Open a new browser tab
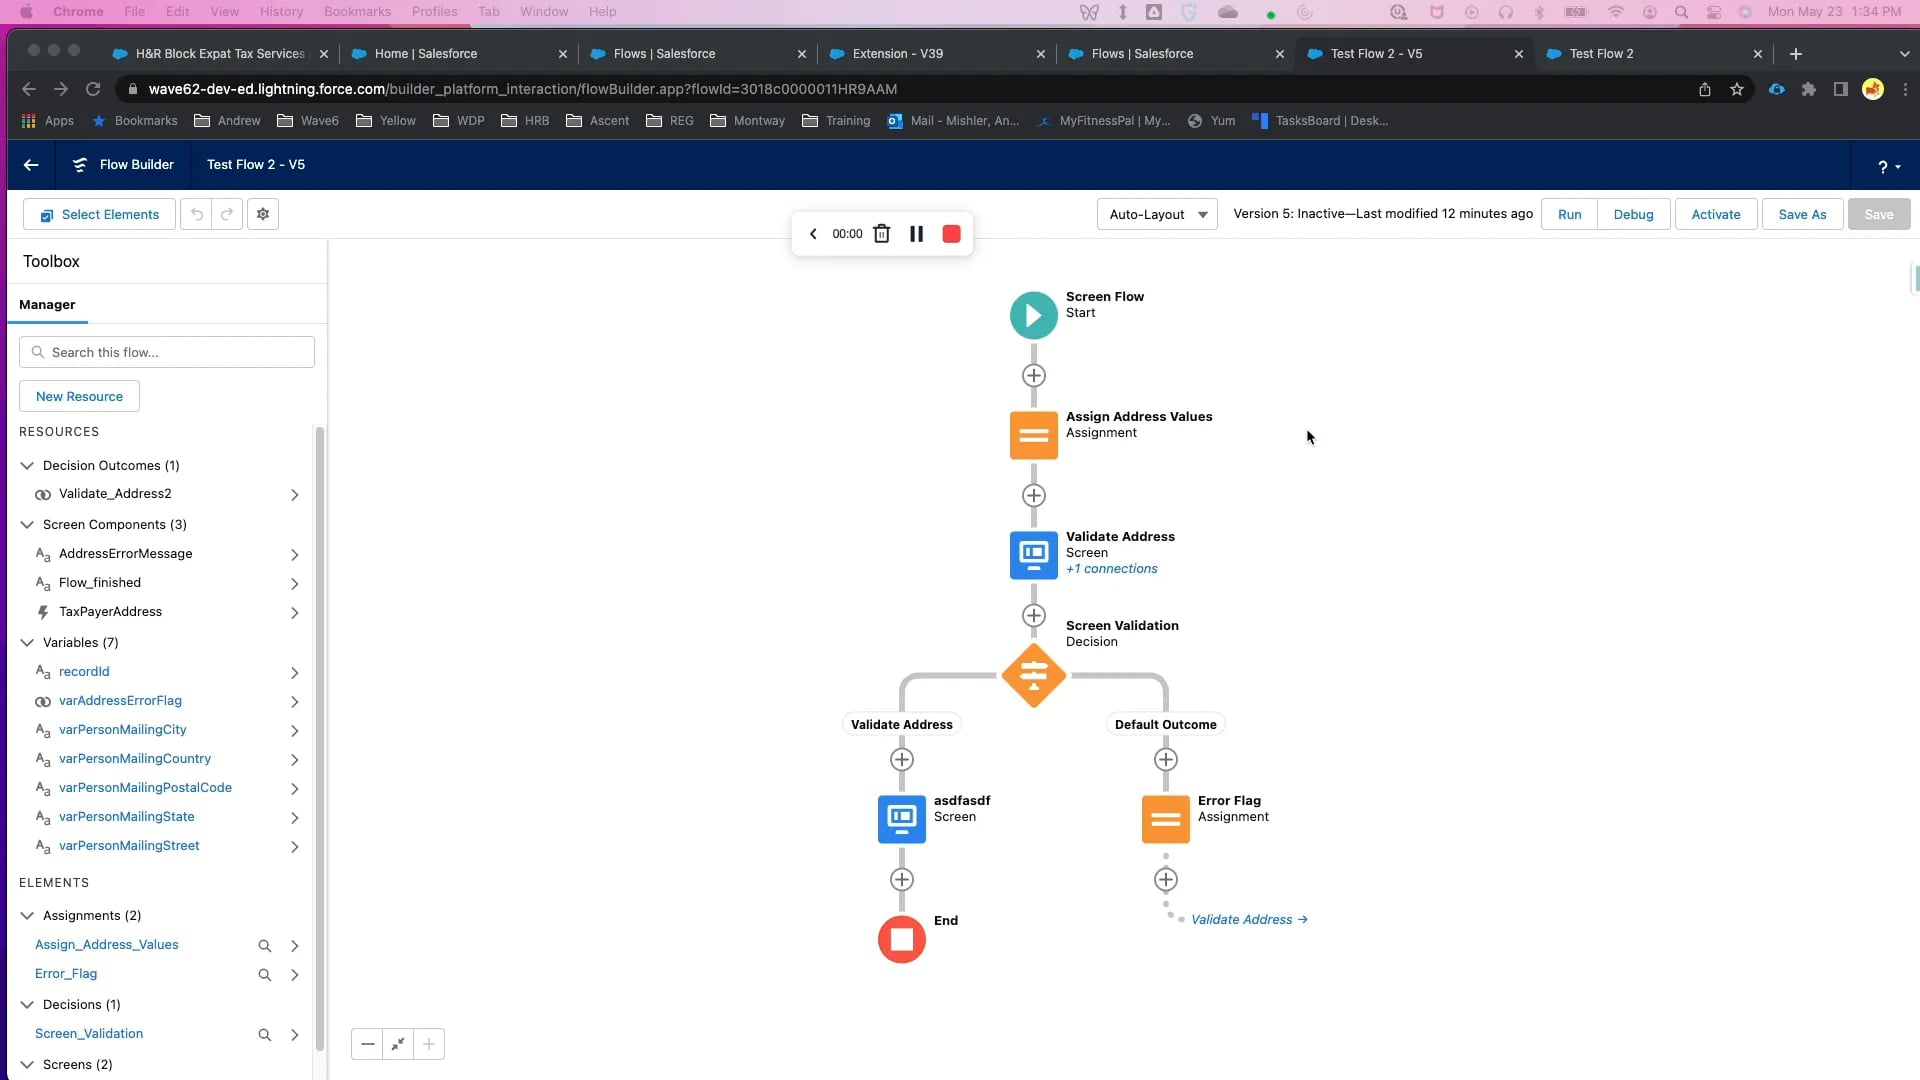Viewport: 1920px width, 1080px height. click(x=1795, y=54)
